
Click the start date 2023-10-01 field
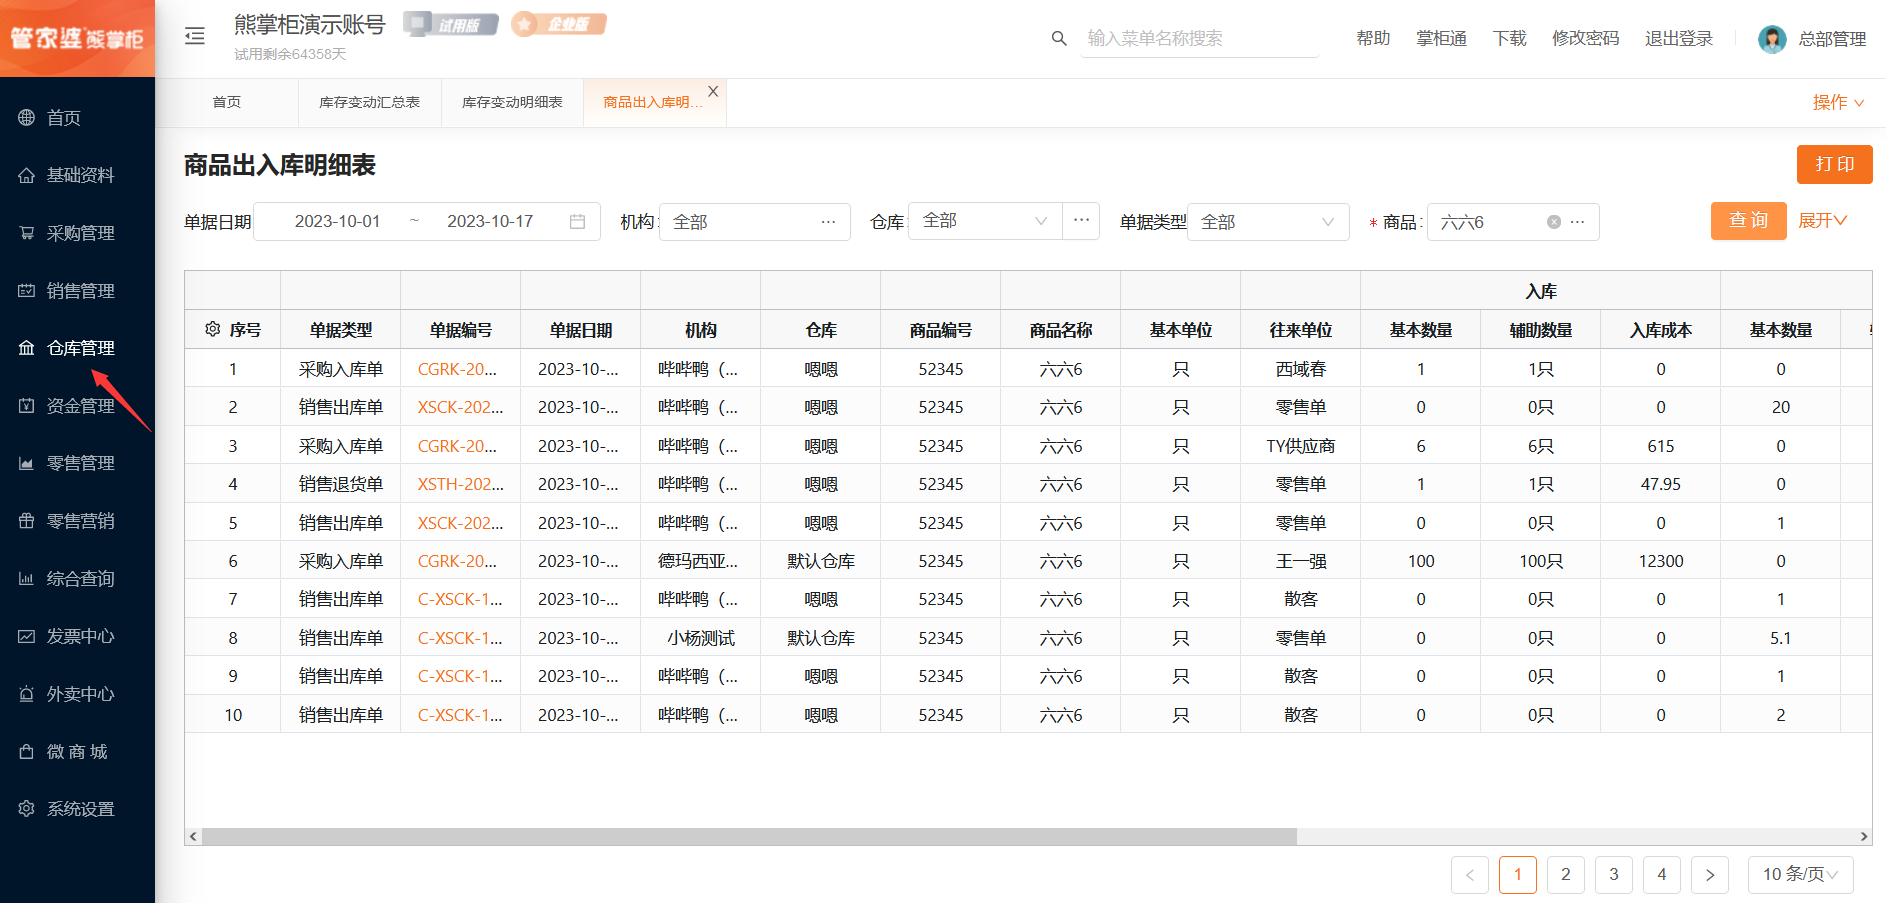tap(337, 222)
